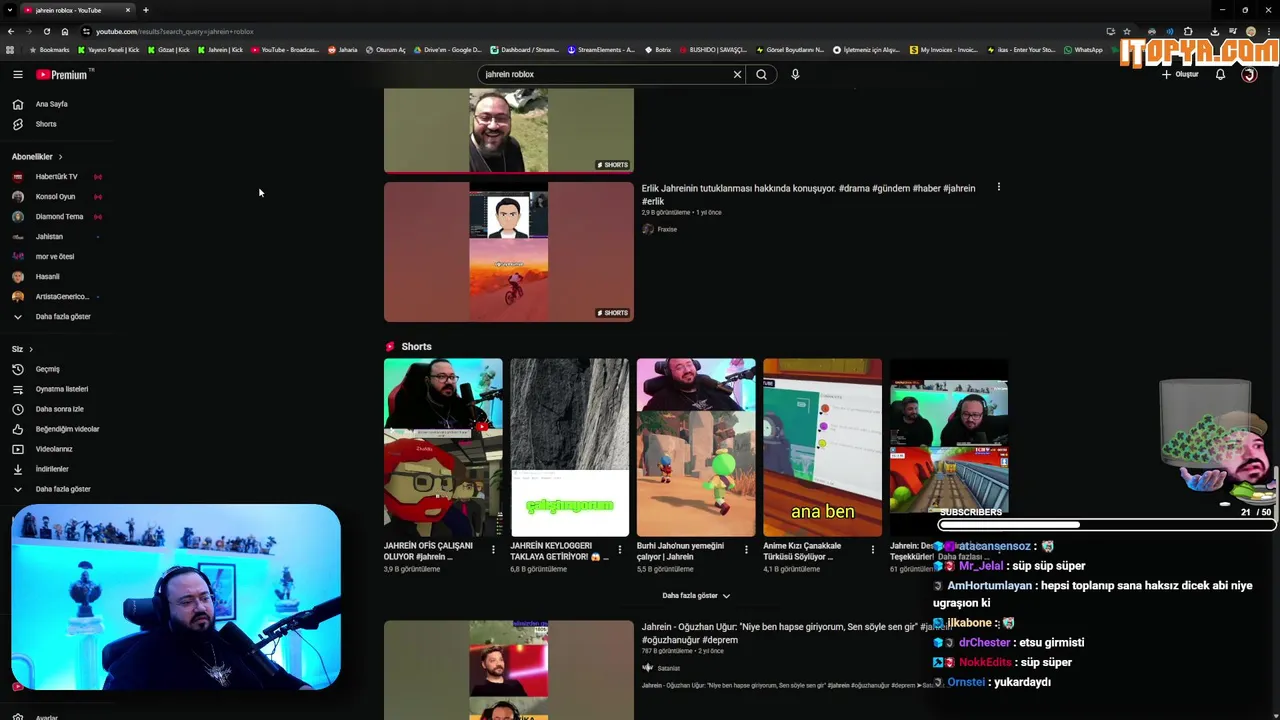Open the Fraxise channel avatar
This screenshot has height=720, width=1280.
pyautogui.click(x=648, y=229)
